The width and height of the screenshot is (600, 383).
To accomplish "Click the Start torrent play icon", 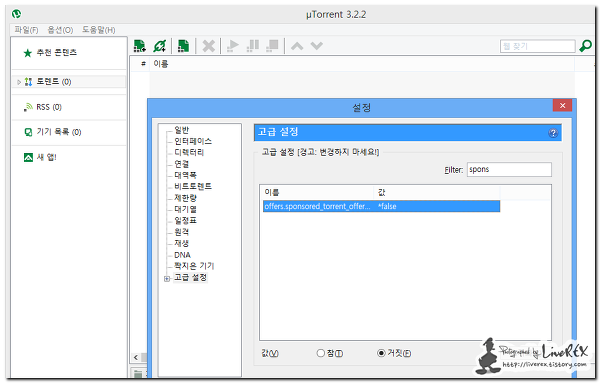I will (x=233, y=46).
